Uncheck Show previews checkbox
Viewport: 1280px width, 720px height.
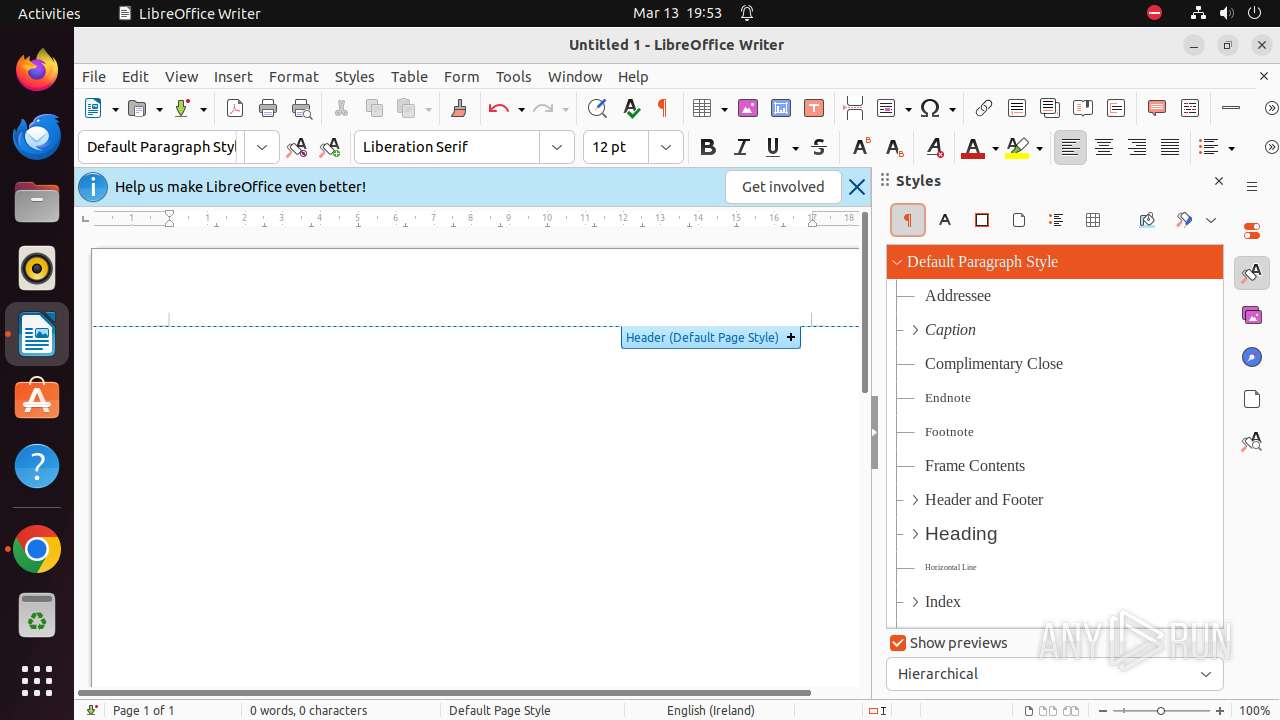(x=898, y=643)
